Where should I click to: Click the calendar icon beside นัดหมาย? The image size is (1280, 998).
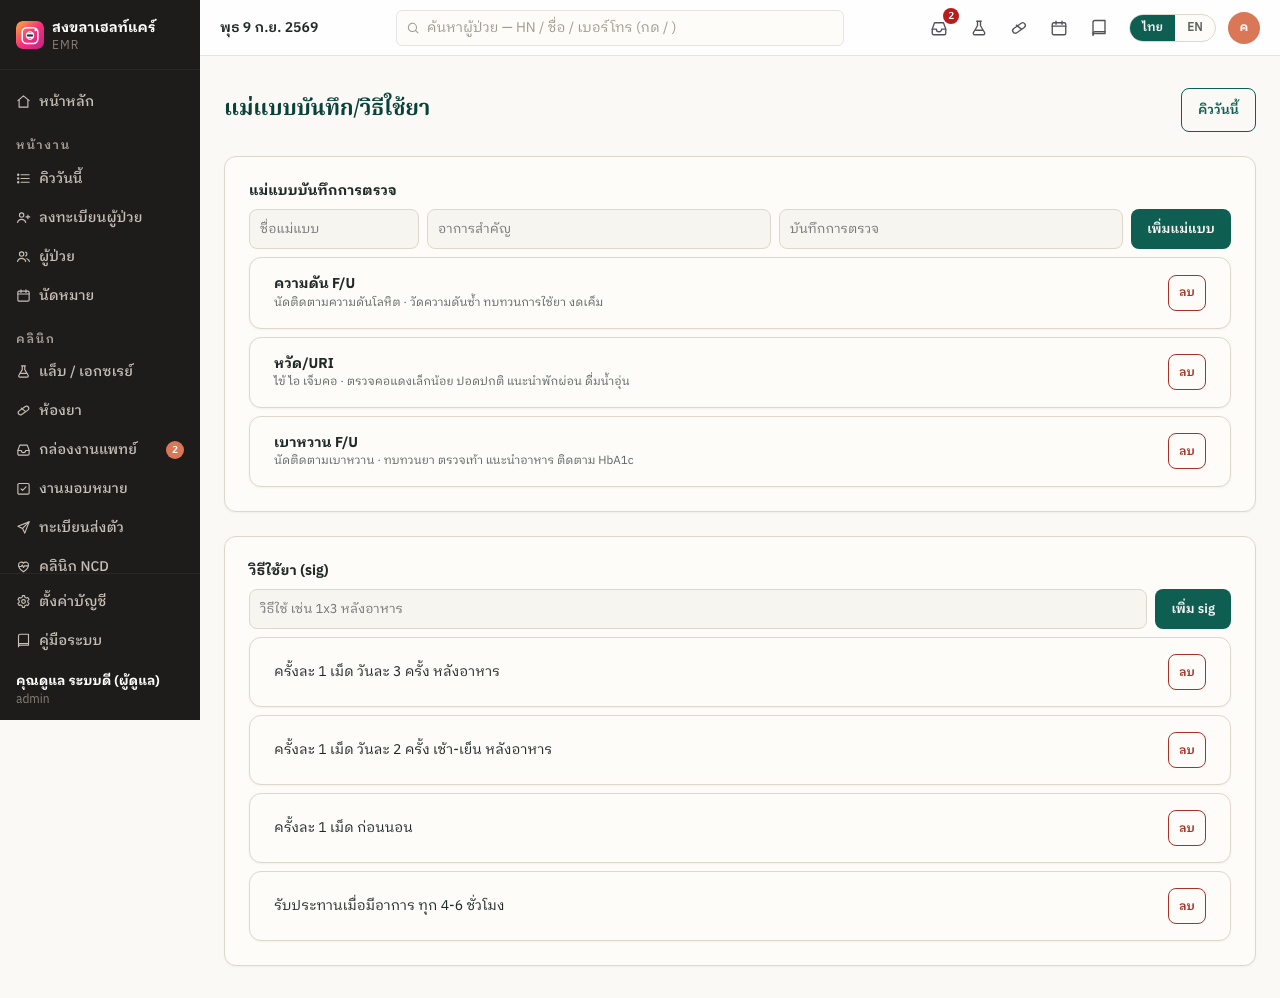click(x=23, y=295)
